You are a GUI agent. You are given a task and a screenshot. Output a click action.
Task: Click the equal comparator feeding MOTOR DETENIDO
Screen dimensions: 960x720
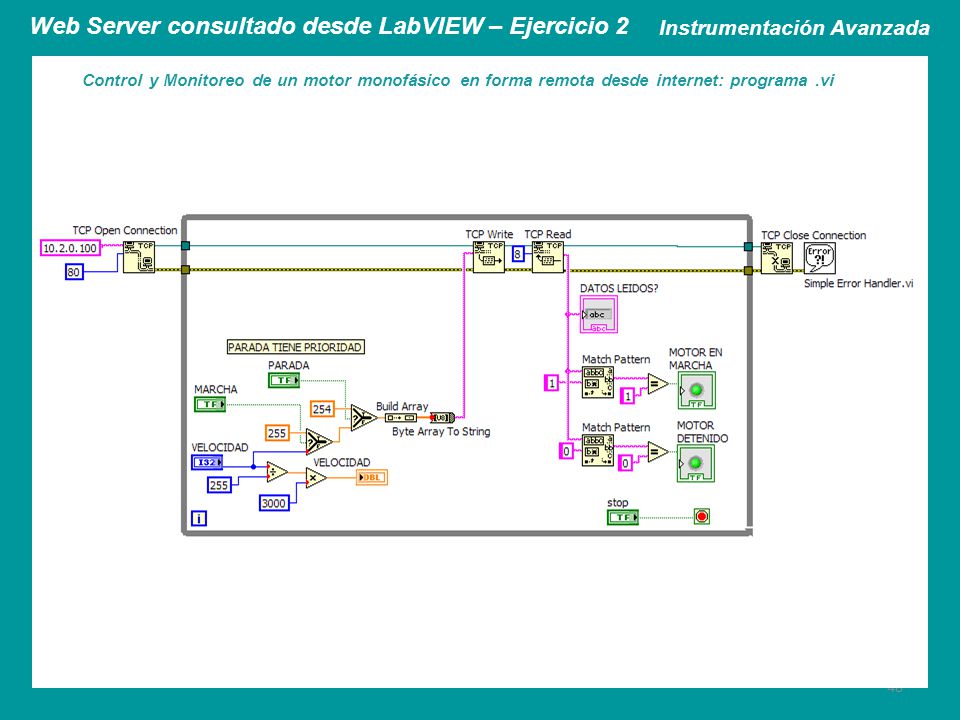pos(657,452)
